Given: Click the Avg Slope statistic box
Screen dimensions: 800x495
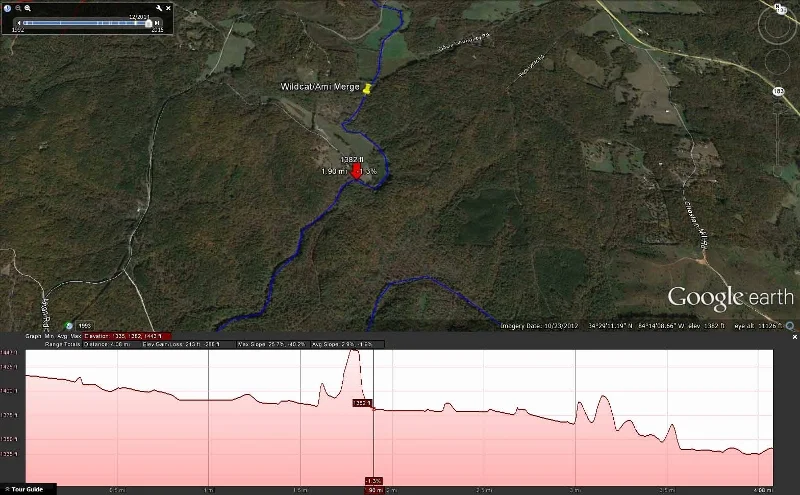Looking at the screenshot, I should (347, 344).
